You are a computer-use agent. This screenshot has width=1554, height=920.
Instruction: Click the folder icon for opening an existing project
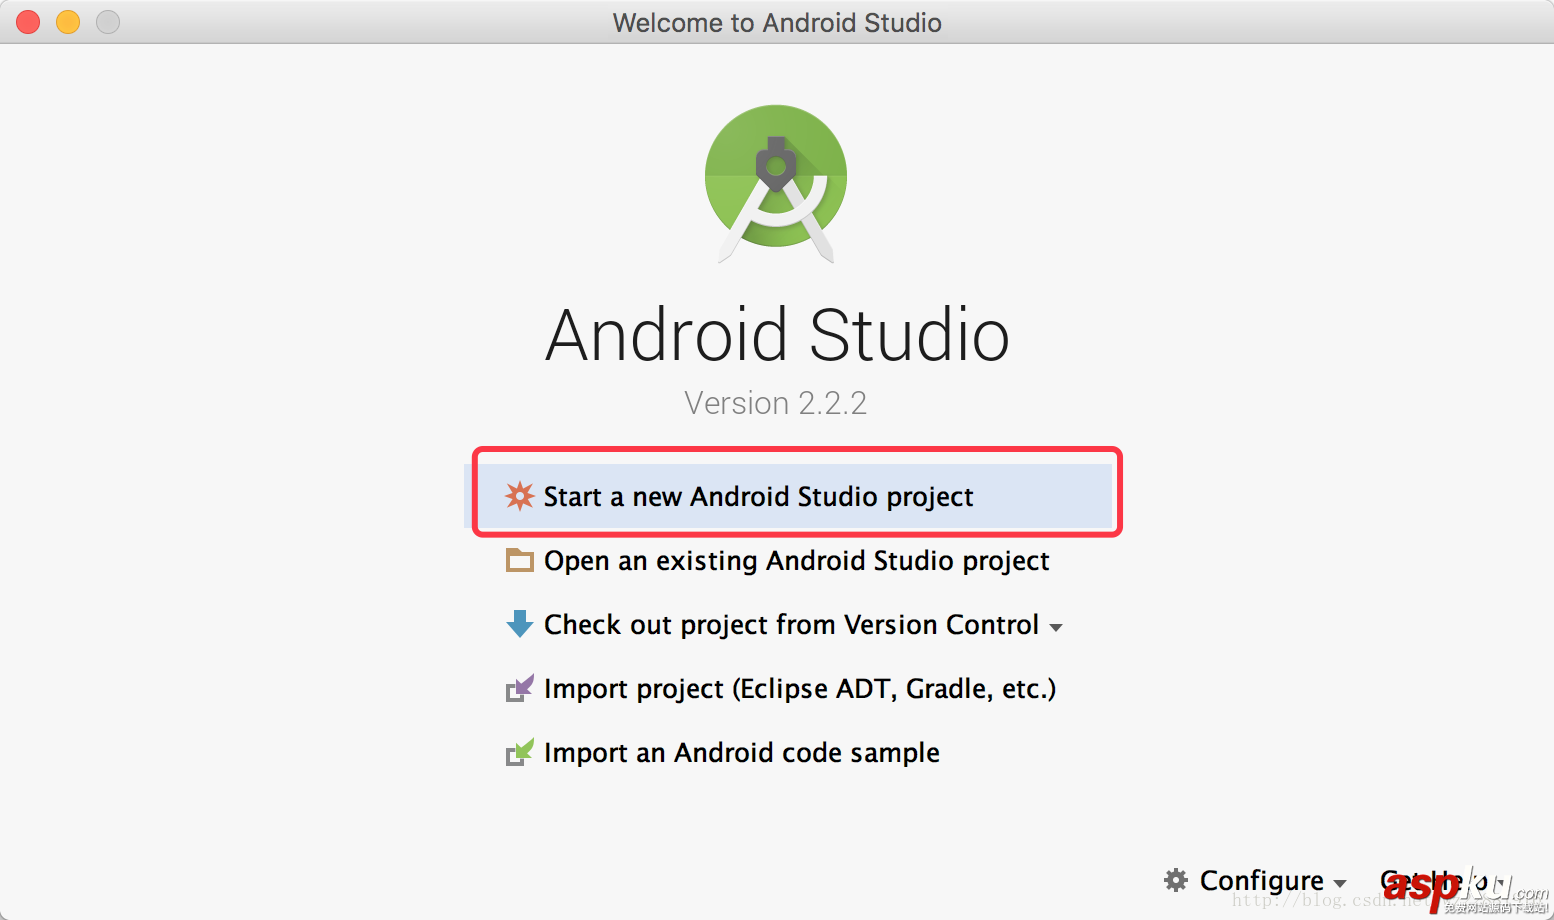click(x=519, y=561)
